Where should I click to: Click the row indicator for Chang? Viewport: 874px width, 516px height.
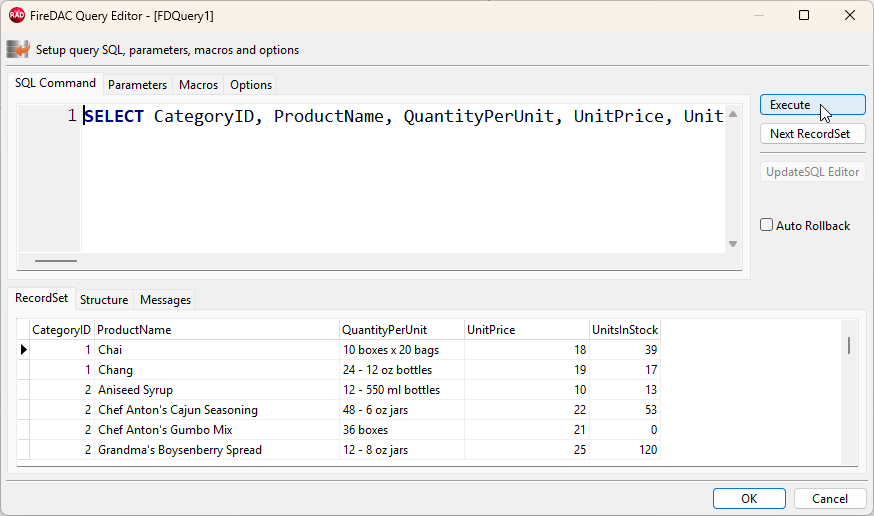click(23, 370)
